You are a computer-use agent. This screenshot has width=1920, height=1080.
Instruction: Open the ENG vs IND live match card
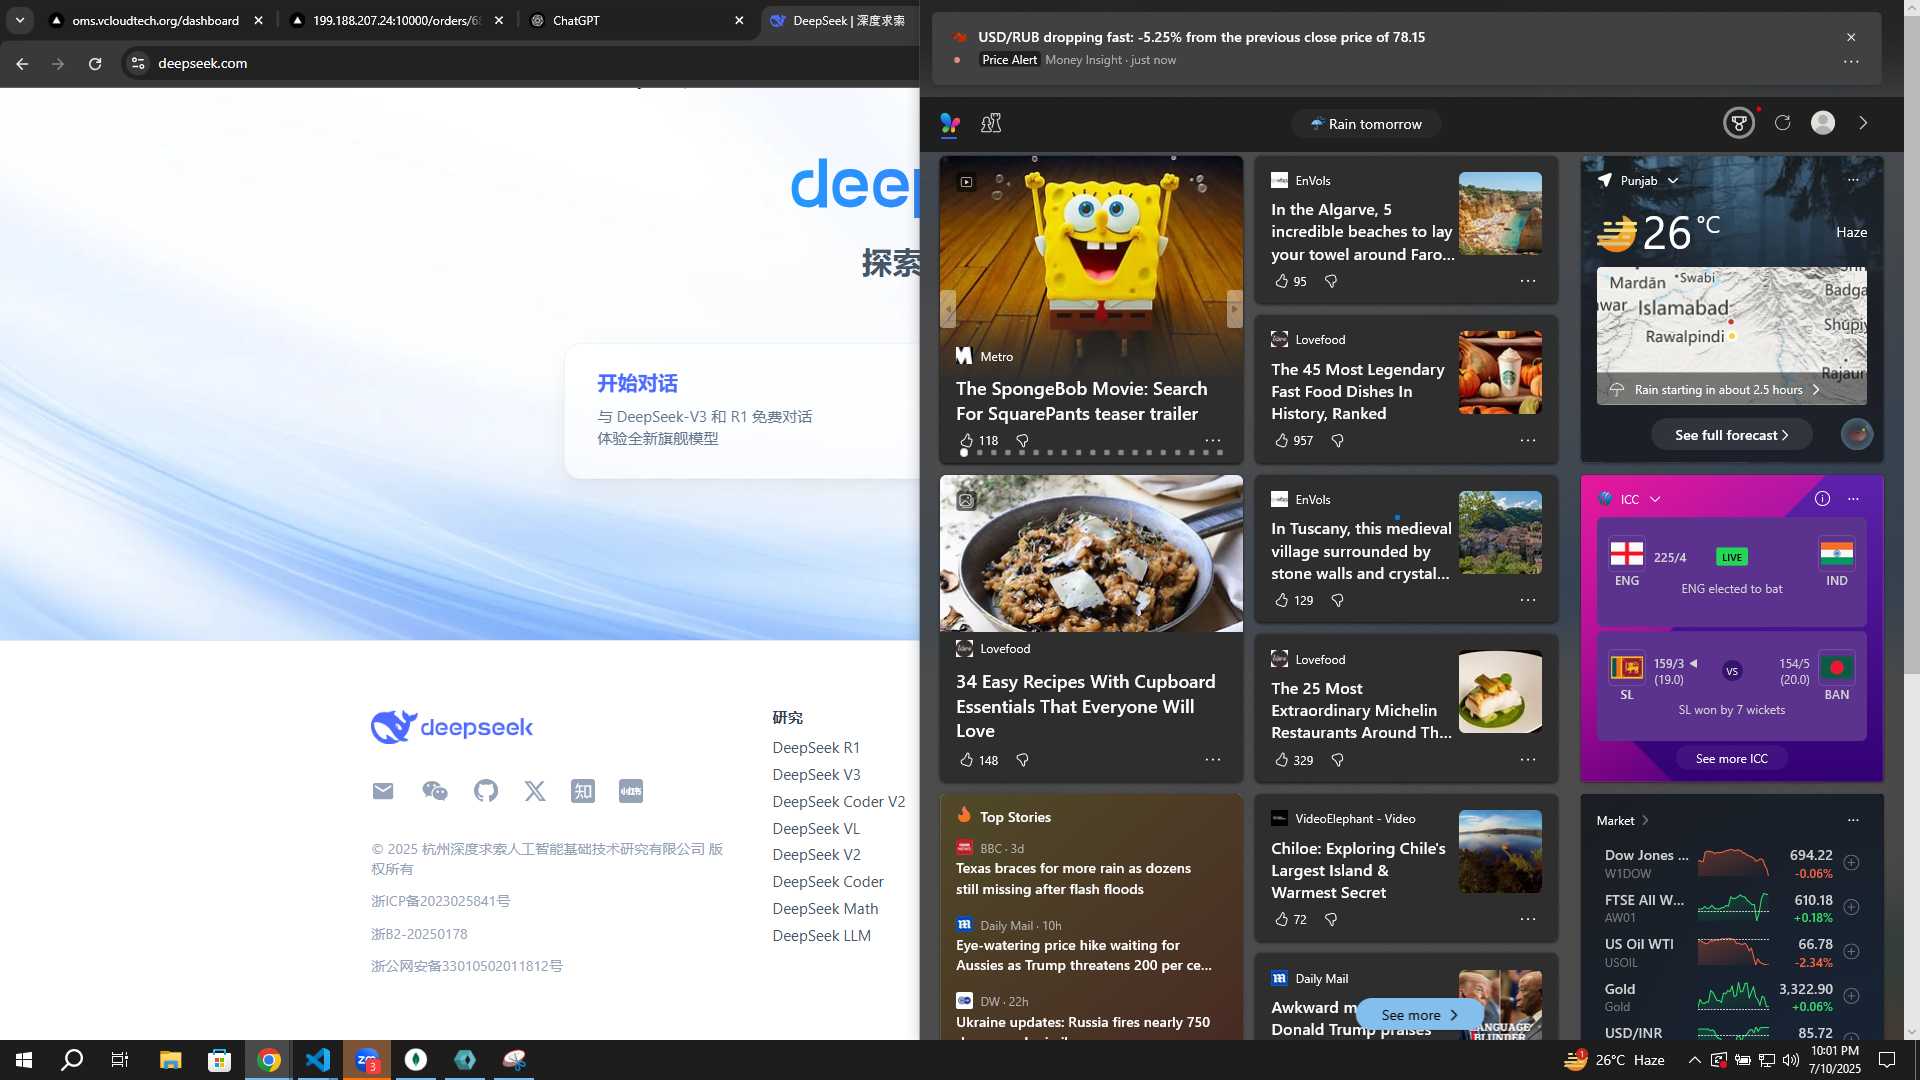pos(1731,572)
